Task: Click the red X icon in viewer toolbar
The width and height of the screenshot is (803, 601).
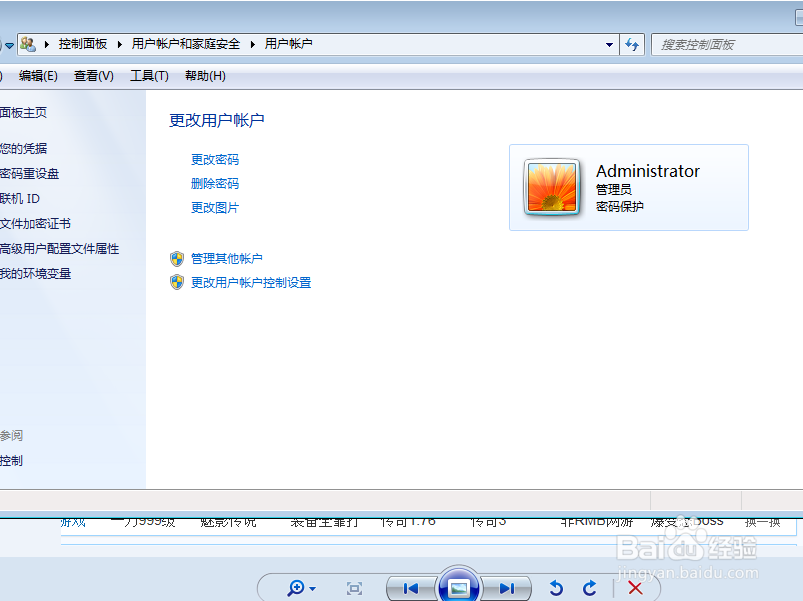Action: click(x=636, y=588)
